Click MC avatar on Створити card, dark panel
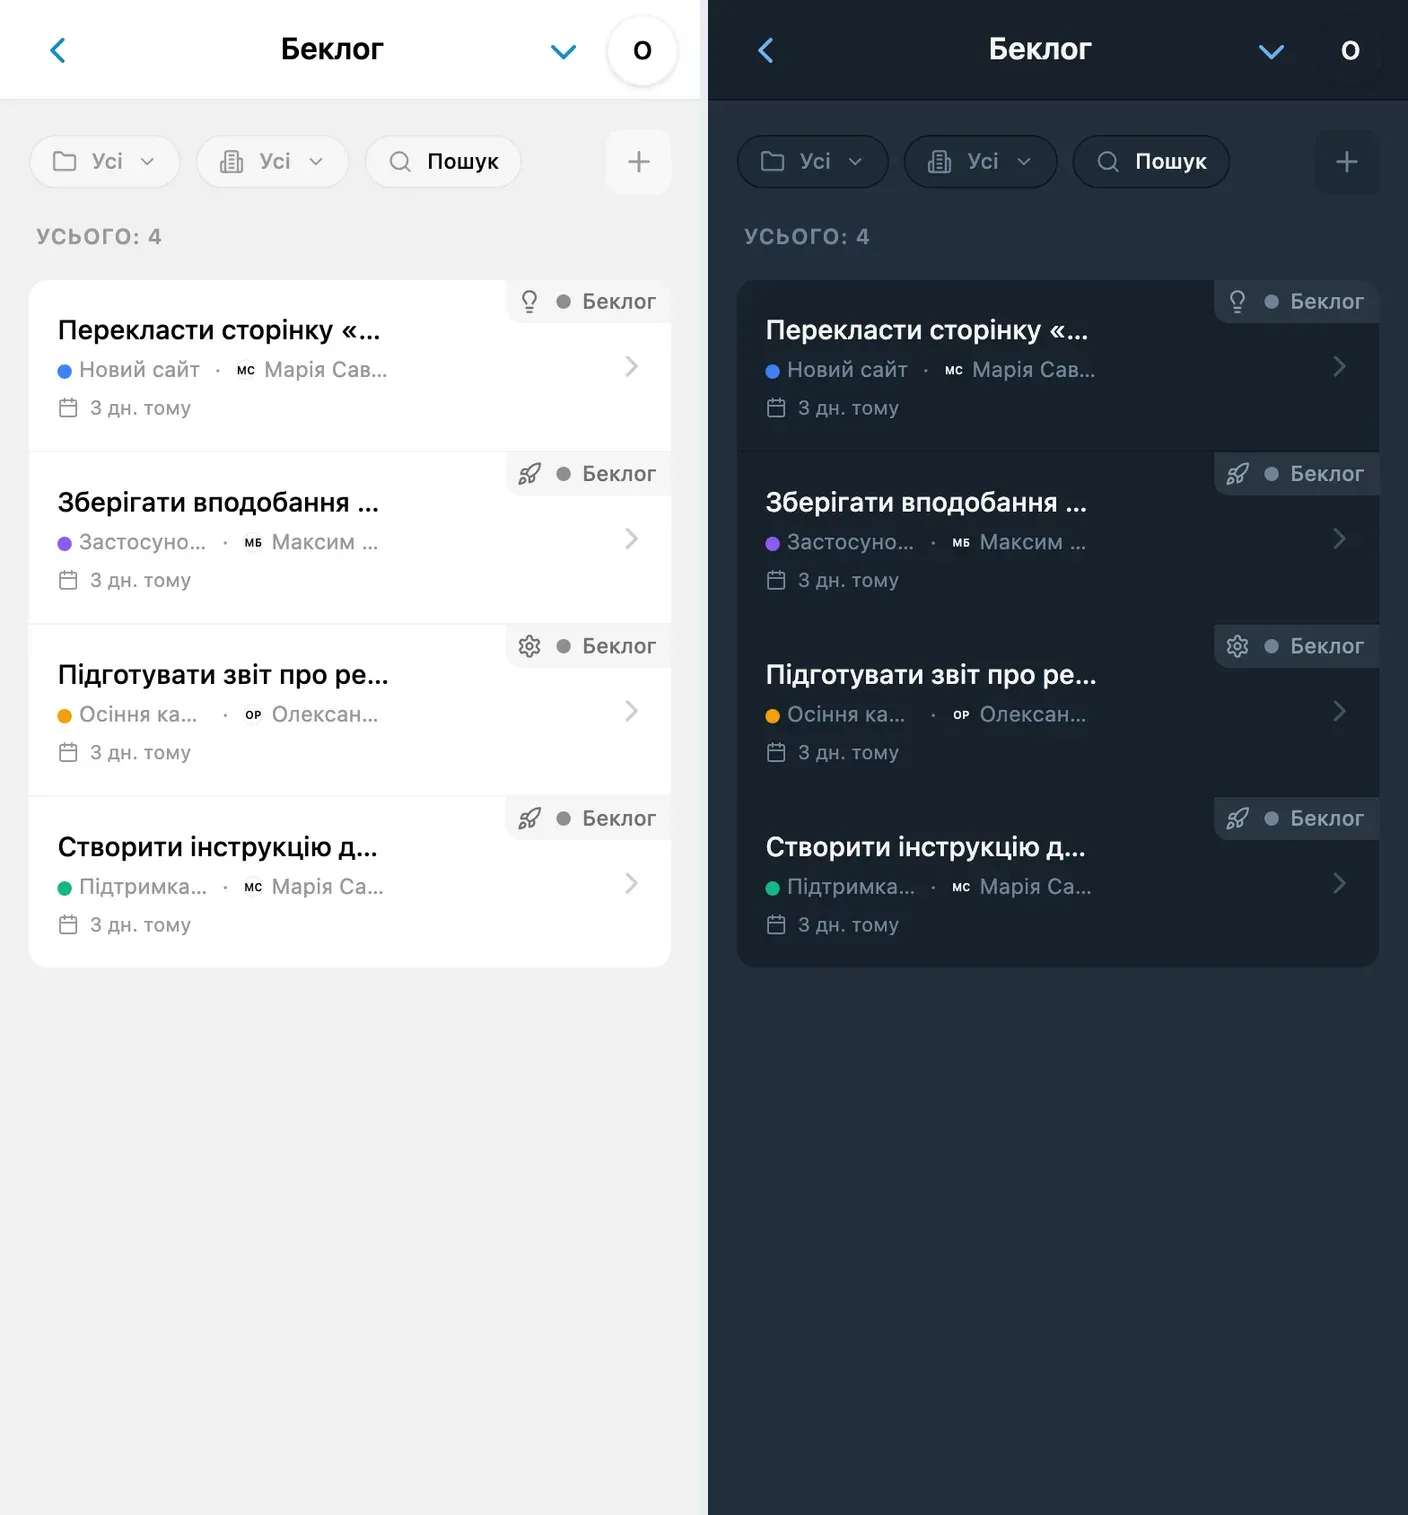Screen dimensions: 1408x1515 coord(961,886)
